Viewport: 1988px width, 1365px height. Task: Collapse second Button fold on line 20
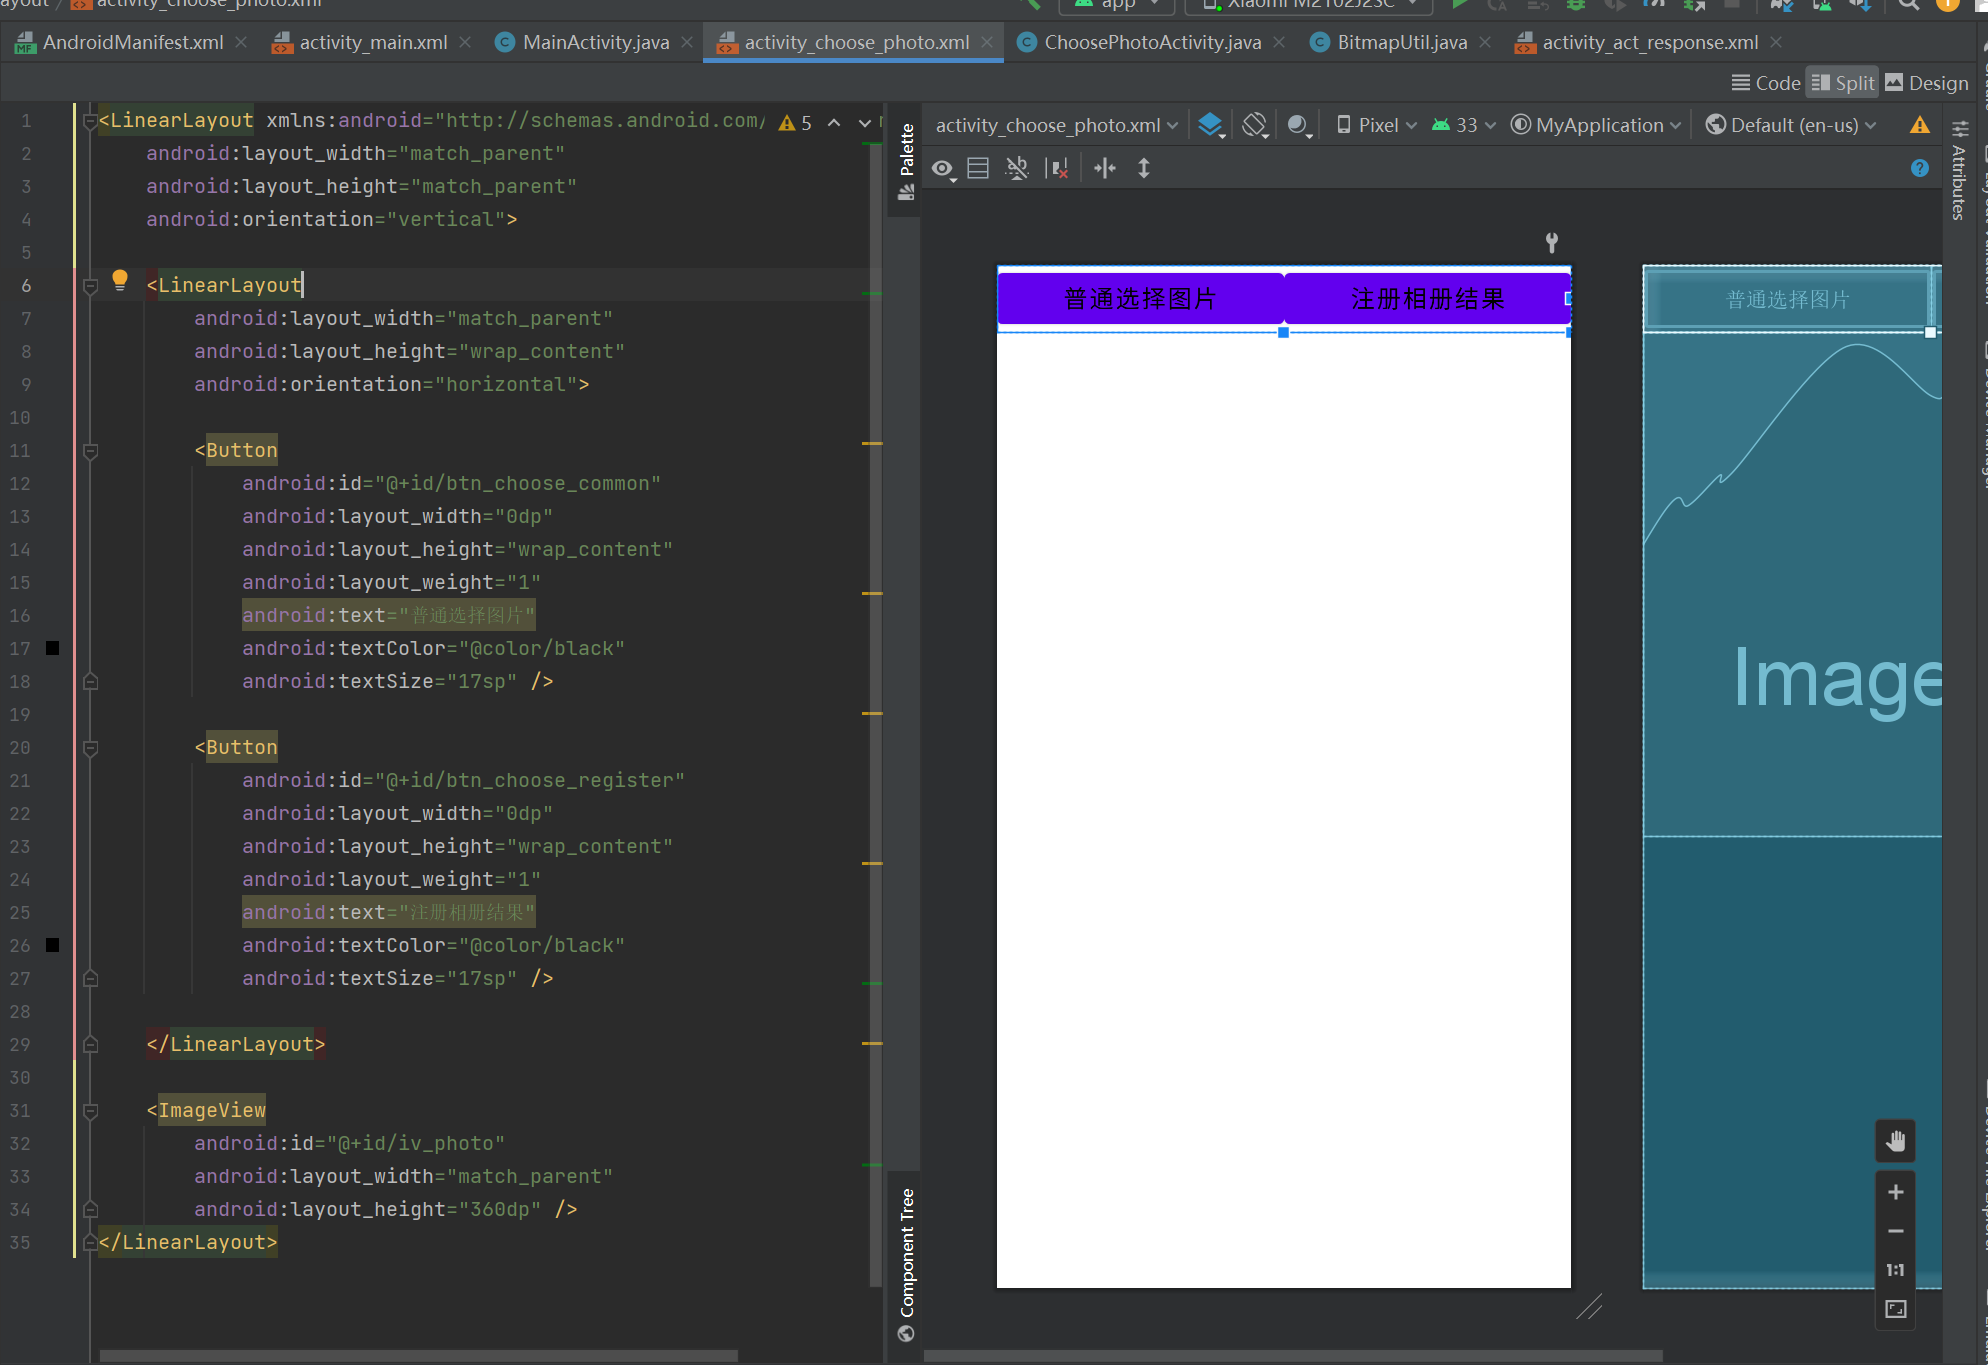coord(90,748)
